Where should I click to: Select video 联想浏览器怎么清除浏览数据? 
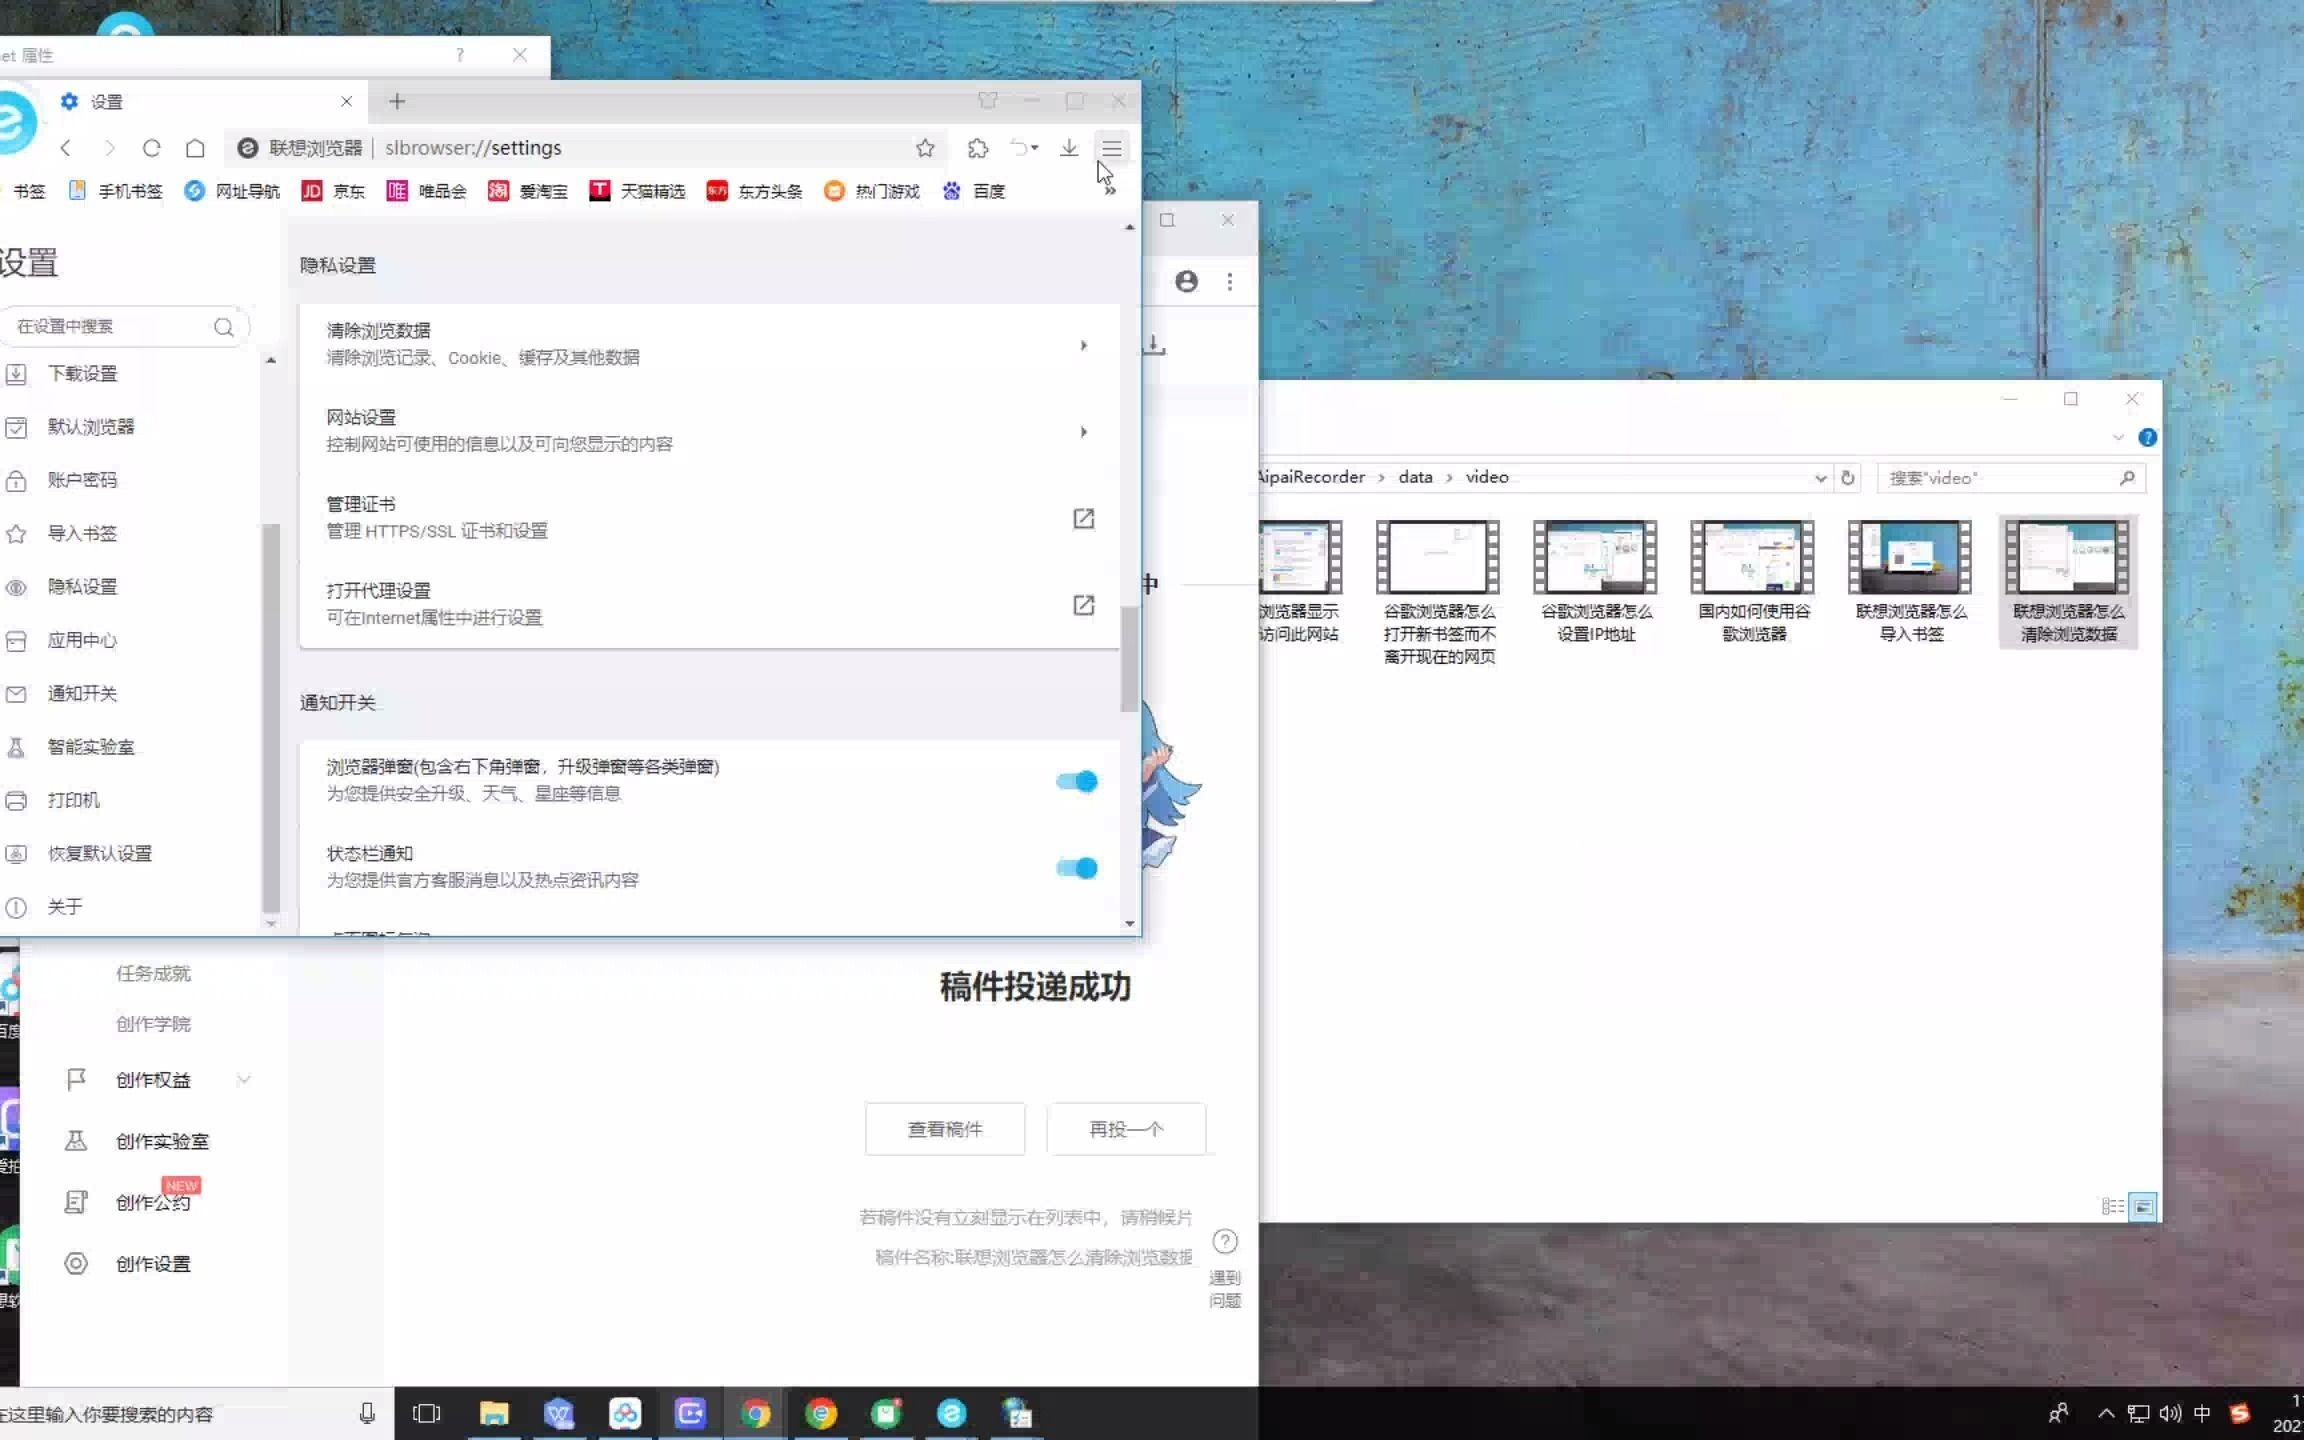pos(2068,582)
